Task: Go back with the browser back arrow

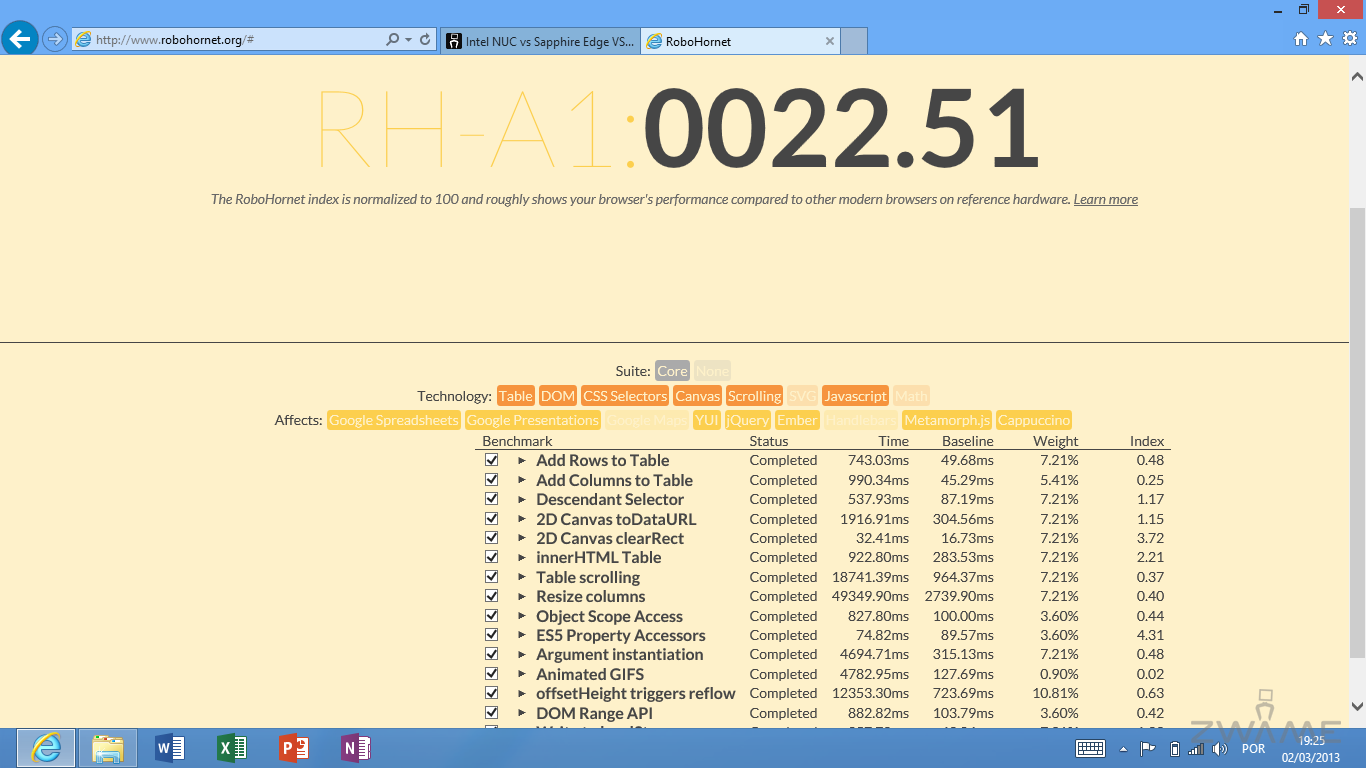Action: [20, 40]
